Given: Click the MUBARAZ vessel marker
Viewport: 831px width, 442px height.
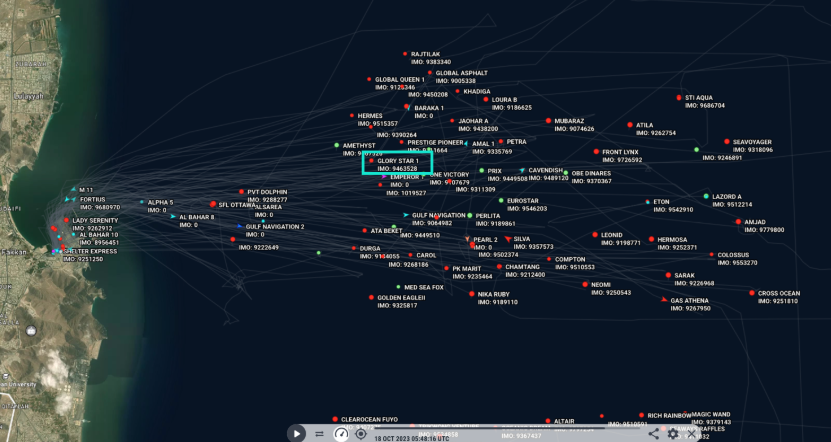Looking at the screenshot, I should click(x=549, y=121).
